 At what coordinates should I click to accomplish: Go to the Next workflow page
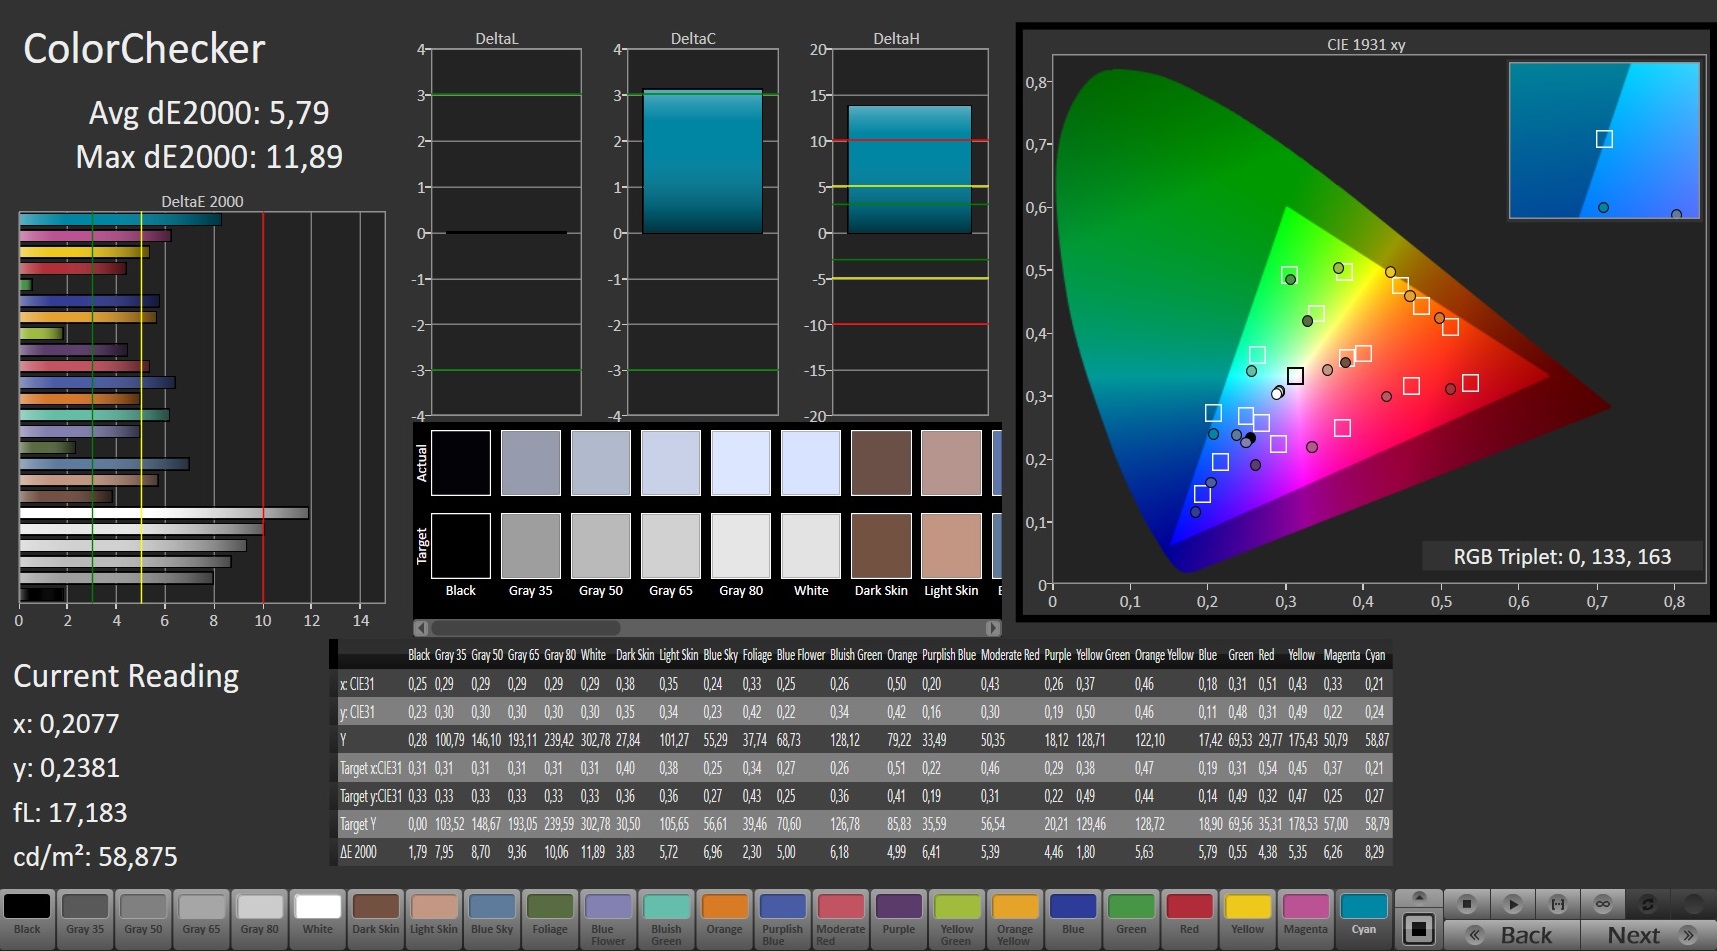click(x=1633, y=936)
